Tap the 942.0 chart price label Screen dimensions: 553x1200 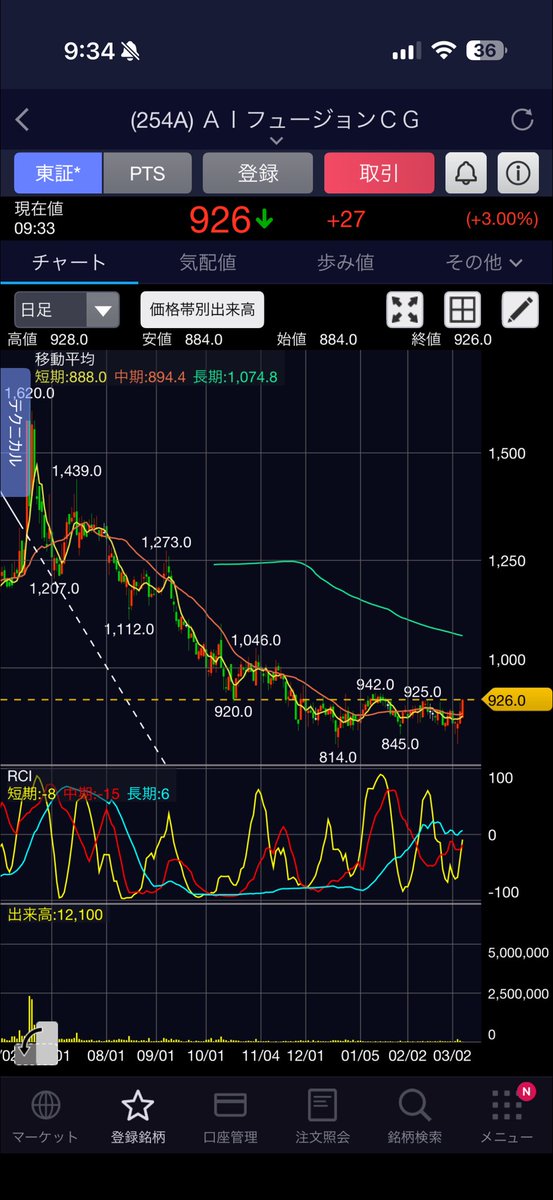click(x=376, y=684)
